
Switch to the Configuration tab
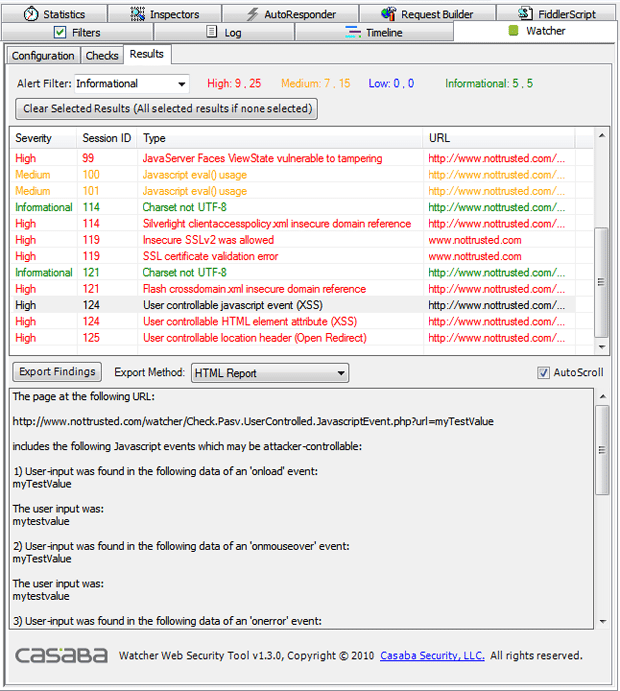click(x=43, y=56)
